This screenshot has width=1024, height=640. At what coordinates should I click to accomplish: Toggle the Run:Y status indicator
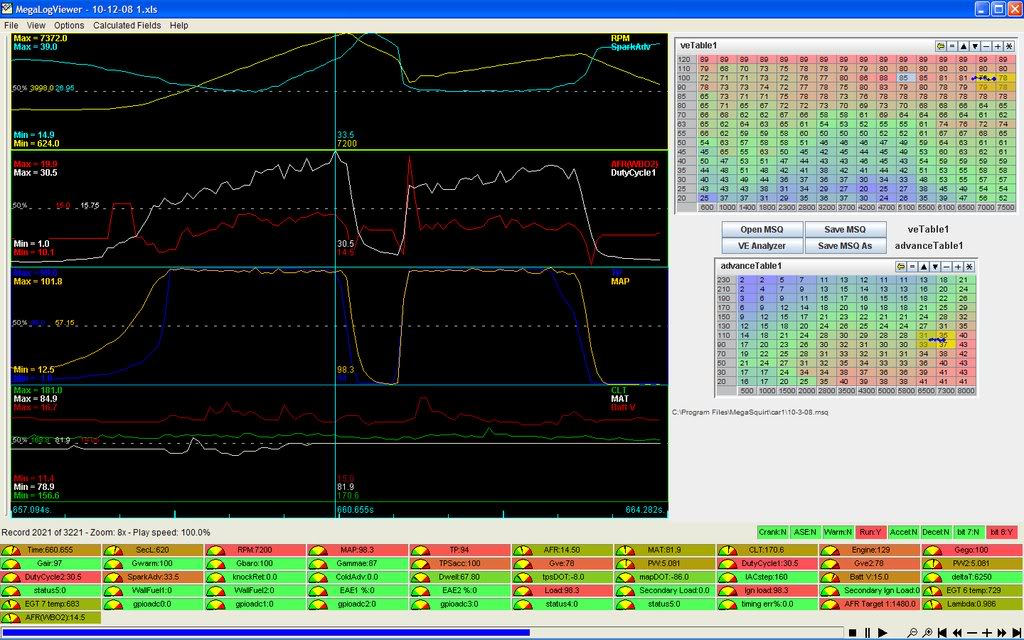[871, 532]
